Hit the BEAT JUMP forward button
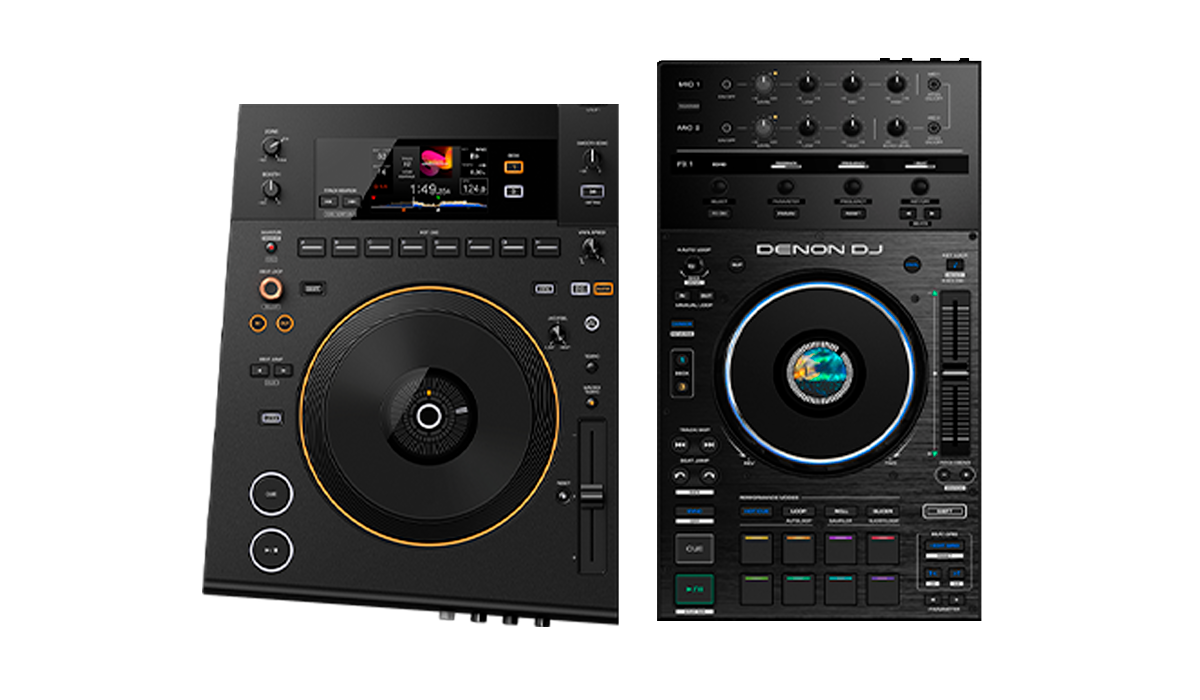 point(709,475)
